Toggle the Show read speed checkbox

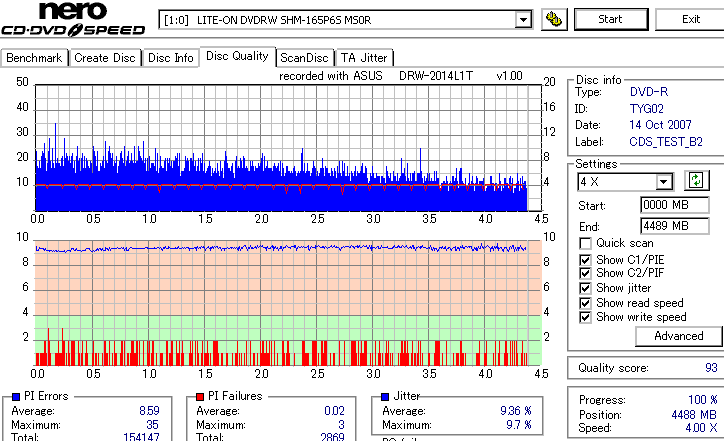(x=585, y=303)
